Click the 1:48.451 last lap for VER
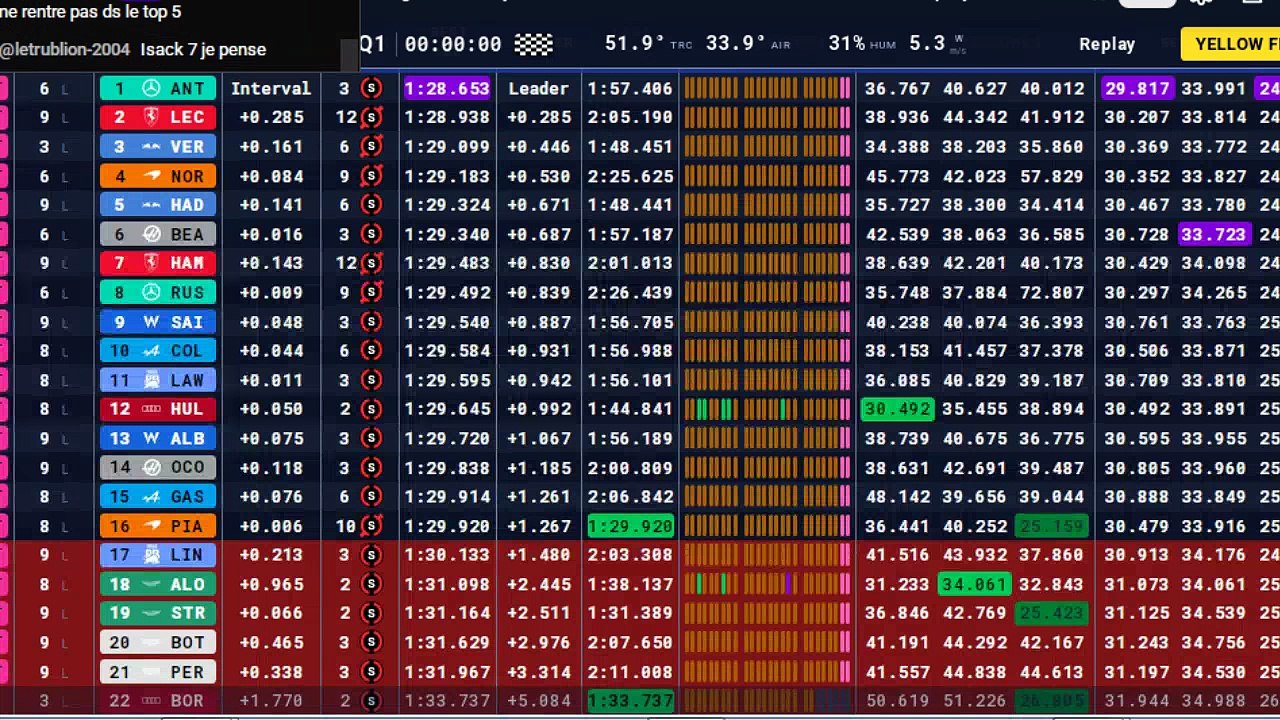The height and width of the screenshot is (720, 1280). coord(630,147)
